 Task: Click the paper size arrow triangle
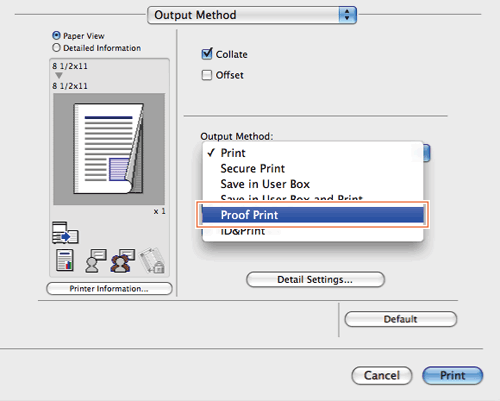[59, 76]
